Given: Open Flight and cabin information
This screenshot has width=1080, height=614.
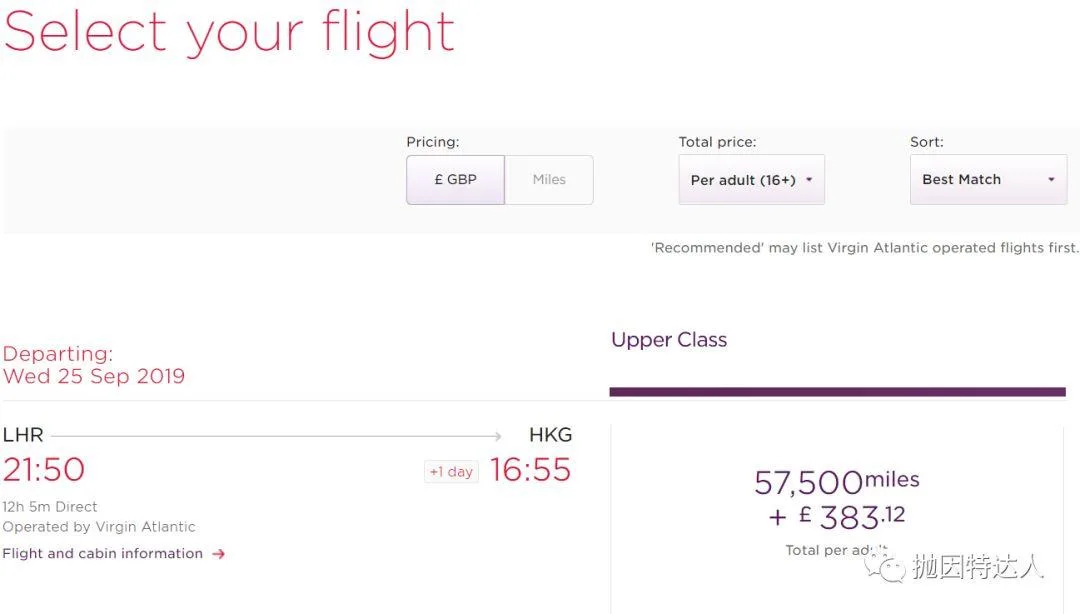Looking at the screenshot, I should coord(103,553).
